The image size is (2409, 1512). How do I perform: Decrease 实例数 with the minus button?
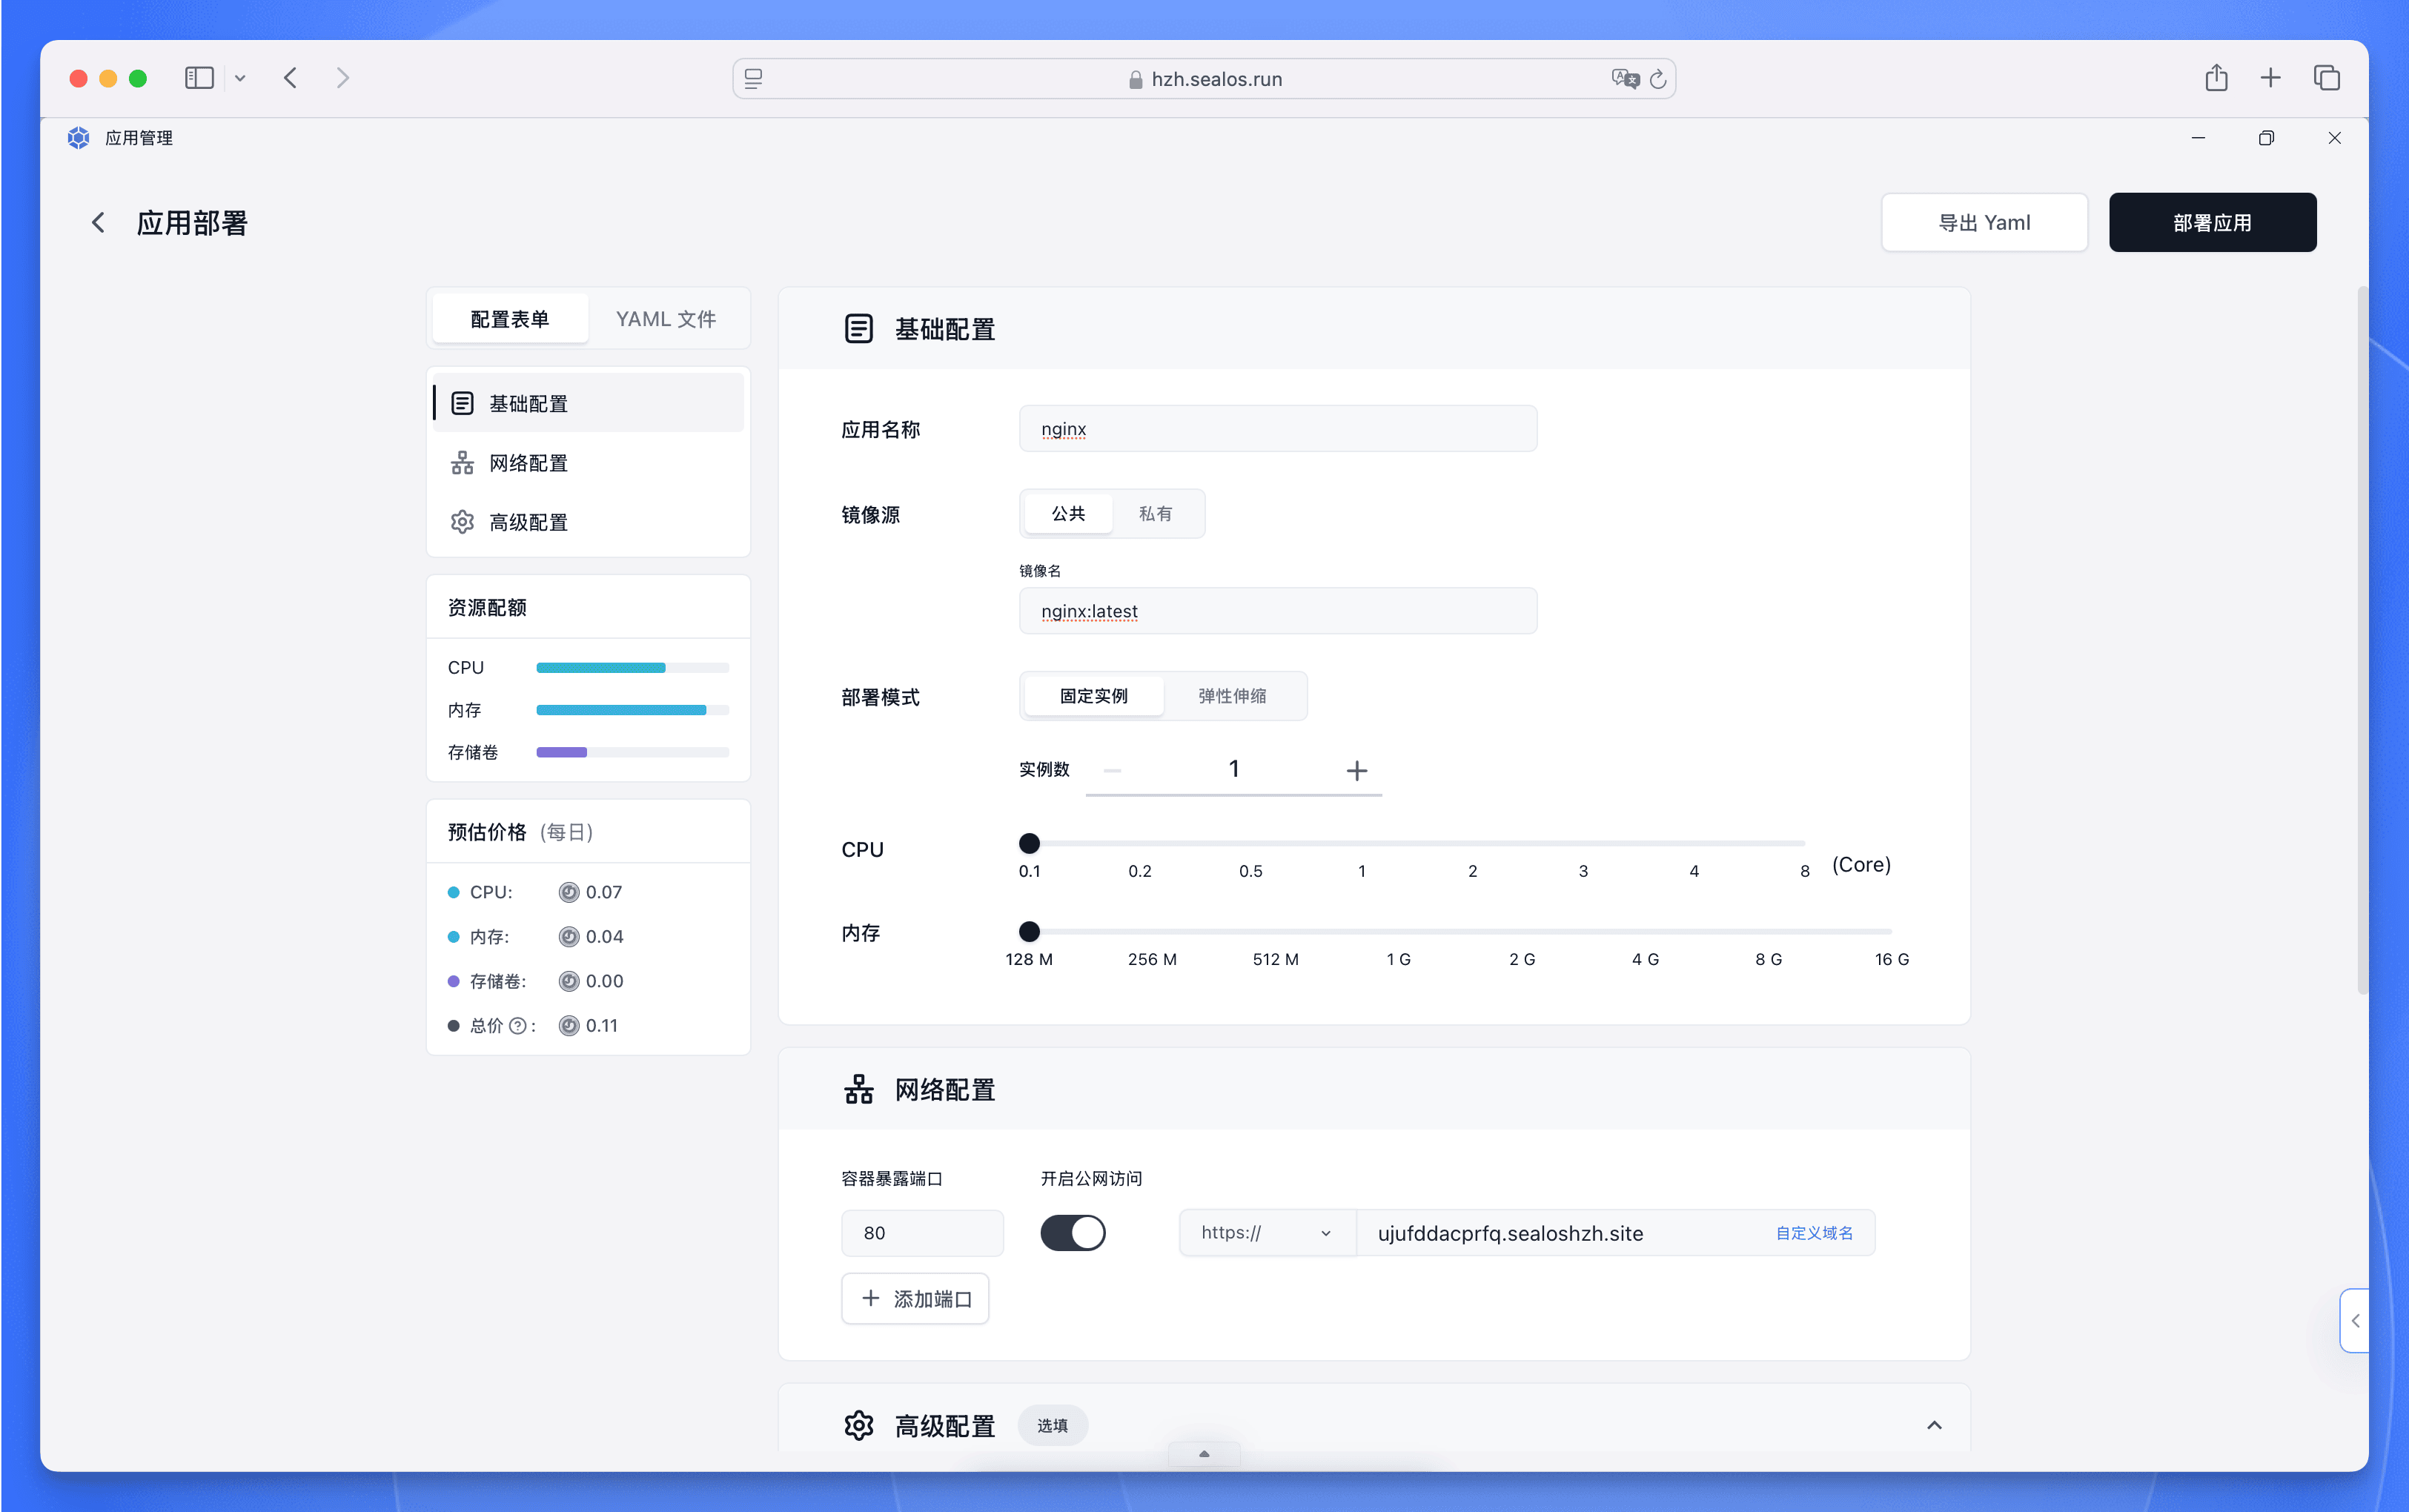coord(1112,770)
